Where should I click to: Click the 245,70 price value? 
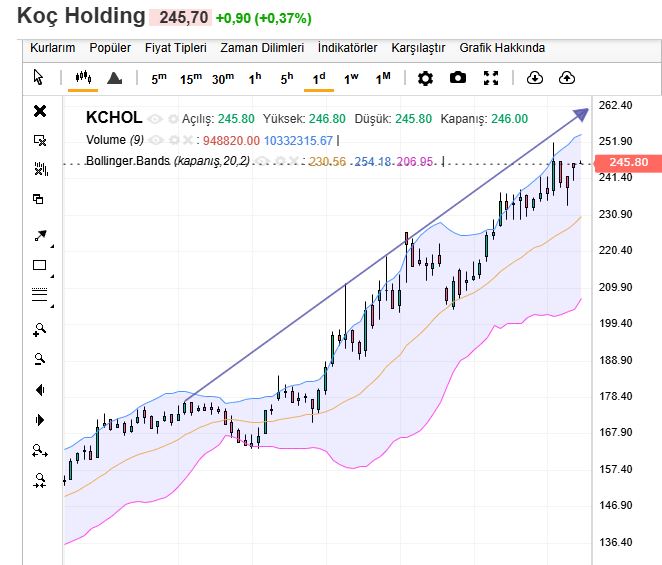point(184,18)
